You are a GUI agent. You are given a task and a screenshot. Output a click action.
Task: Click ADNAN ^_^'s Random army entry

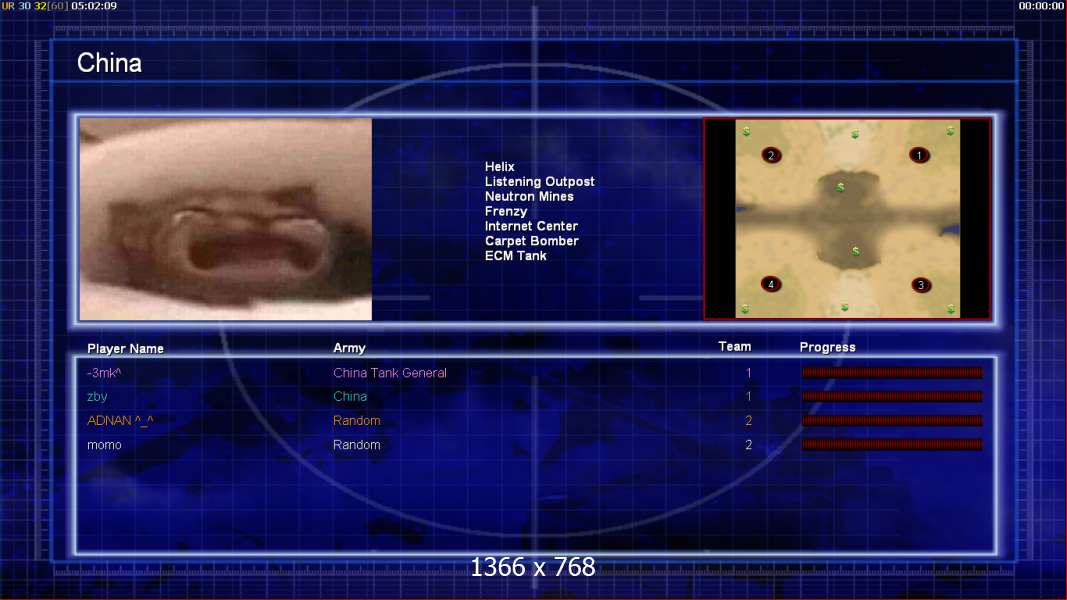(357, 420)
